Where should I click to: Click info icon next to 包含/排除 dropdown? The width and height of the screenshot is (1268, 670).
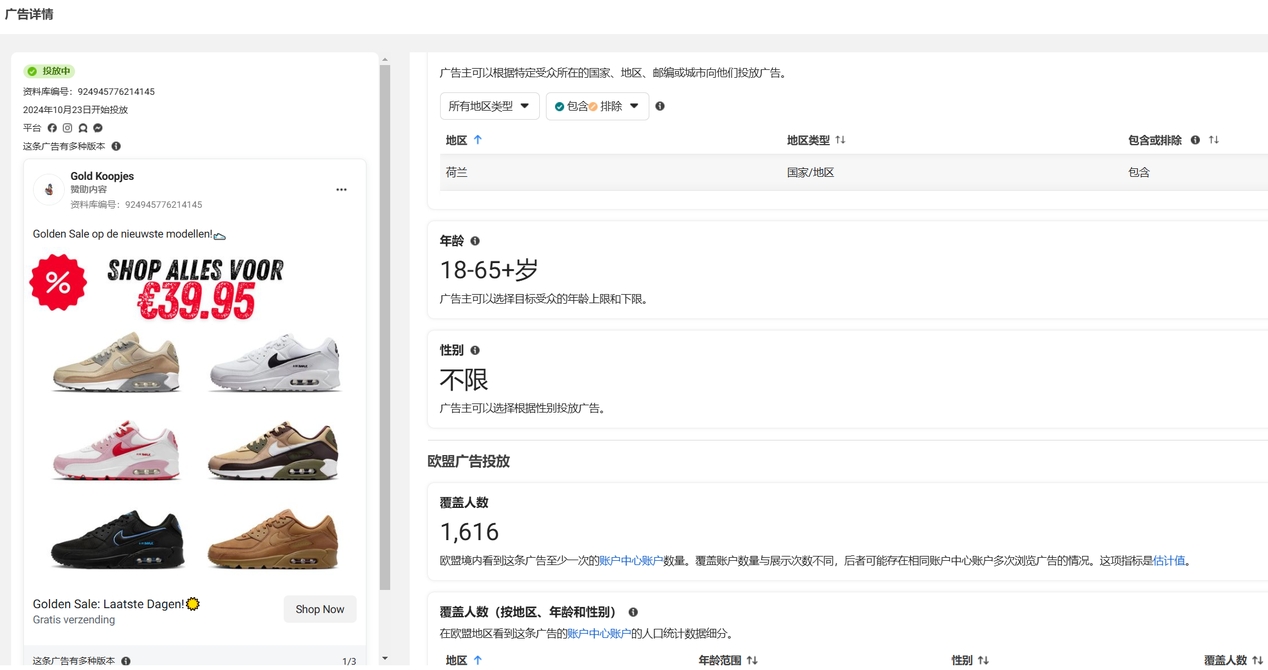pyautogui.click(x=660, y=106)
